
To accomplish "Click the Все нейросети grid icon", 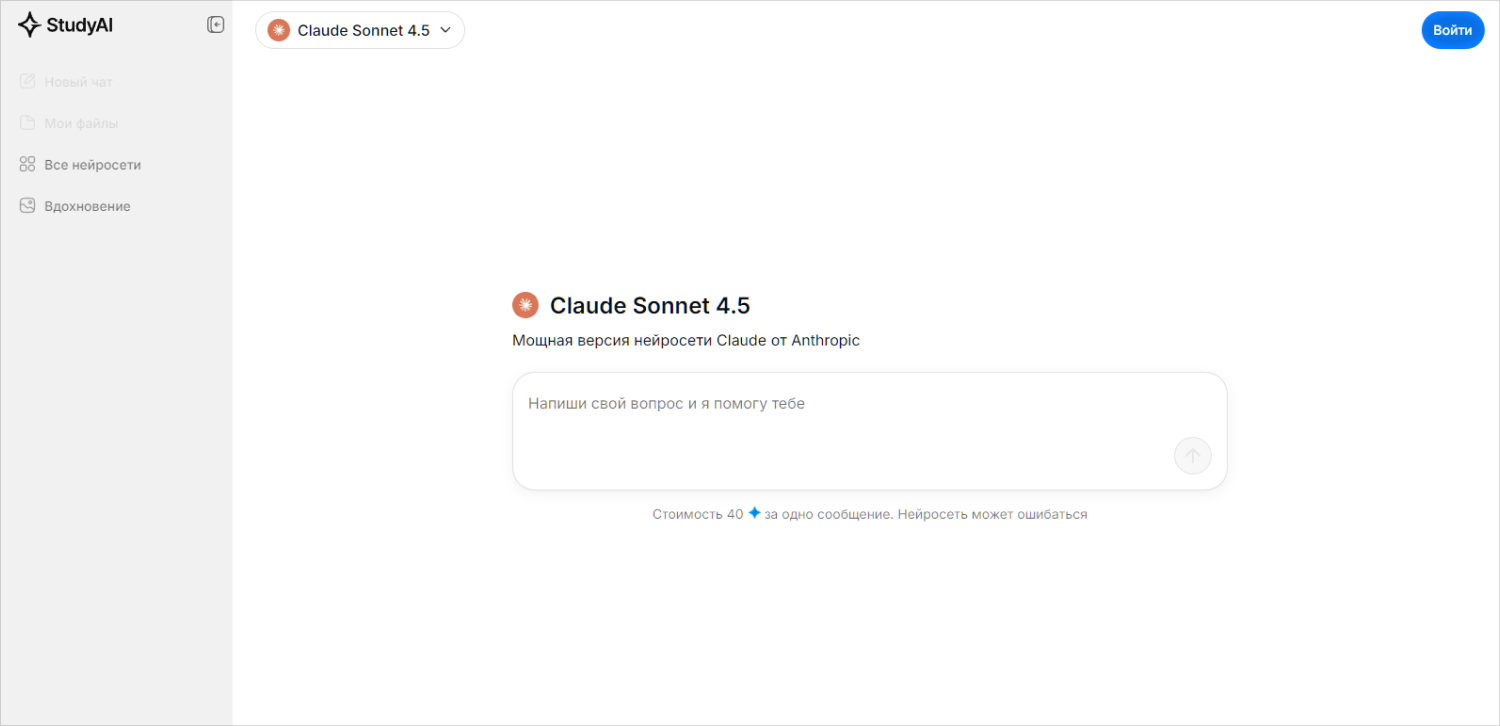I will tap(28, 165).
